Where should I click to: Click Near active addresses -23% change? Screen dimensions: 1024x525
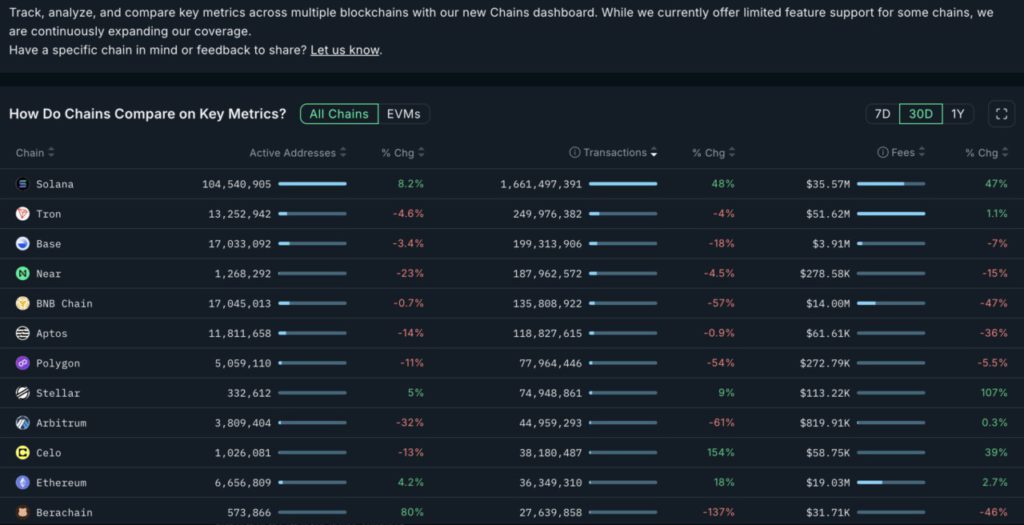[410, 274]
